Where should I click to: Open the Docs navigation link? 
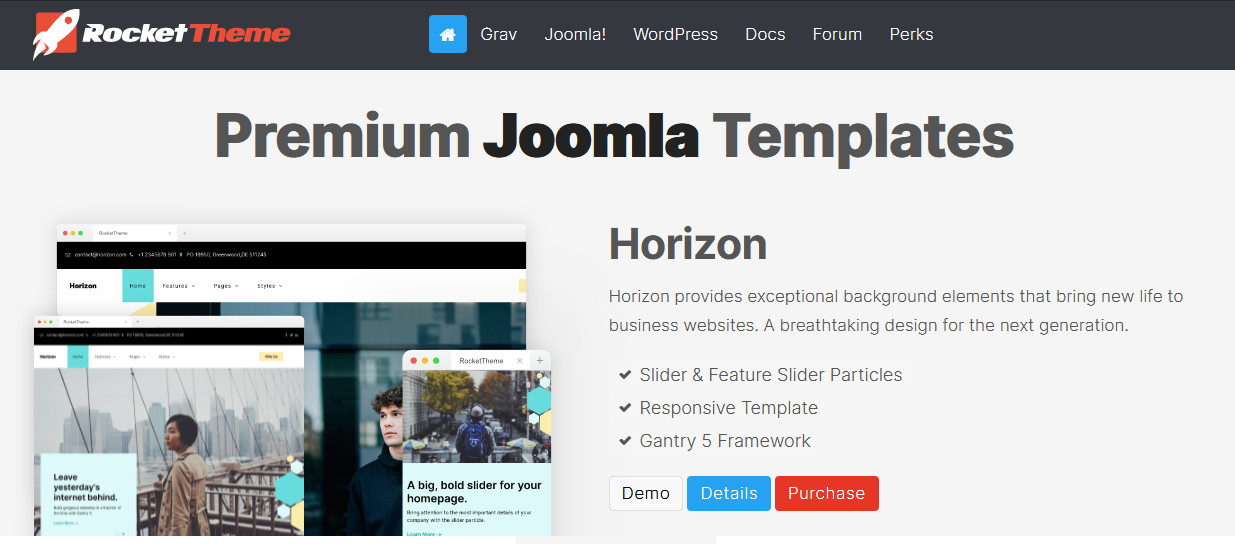[x=765, y=34]
